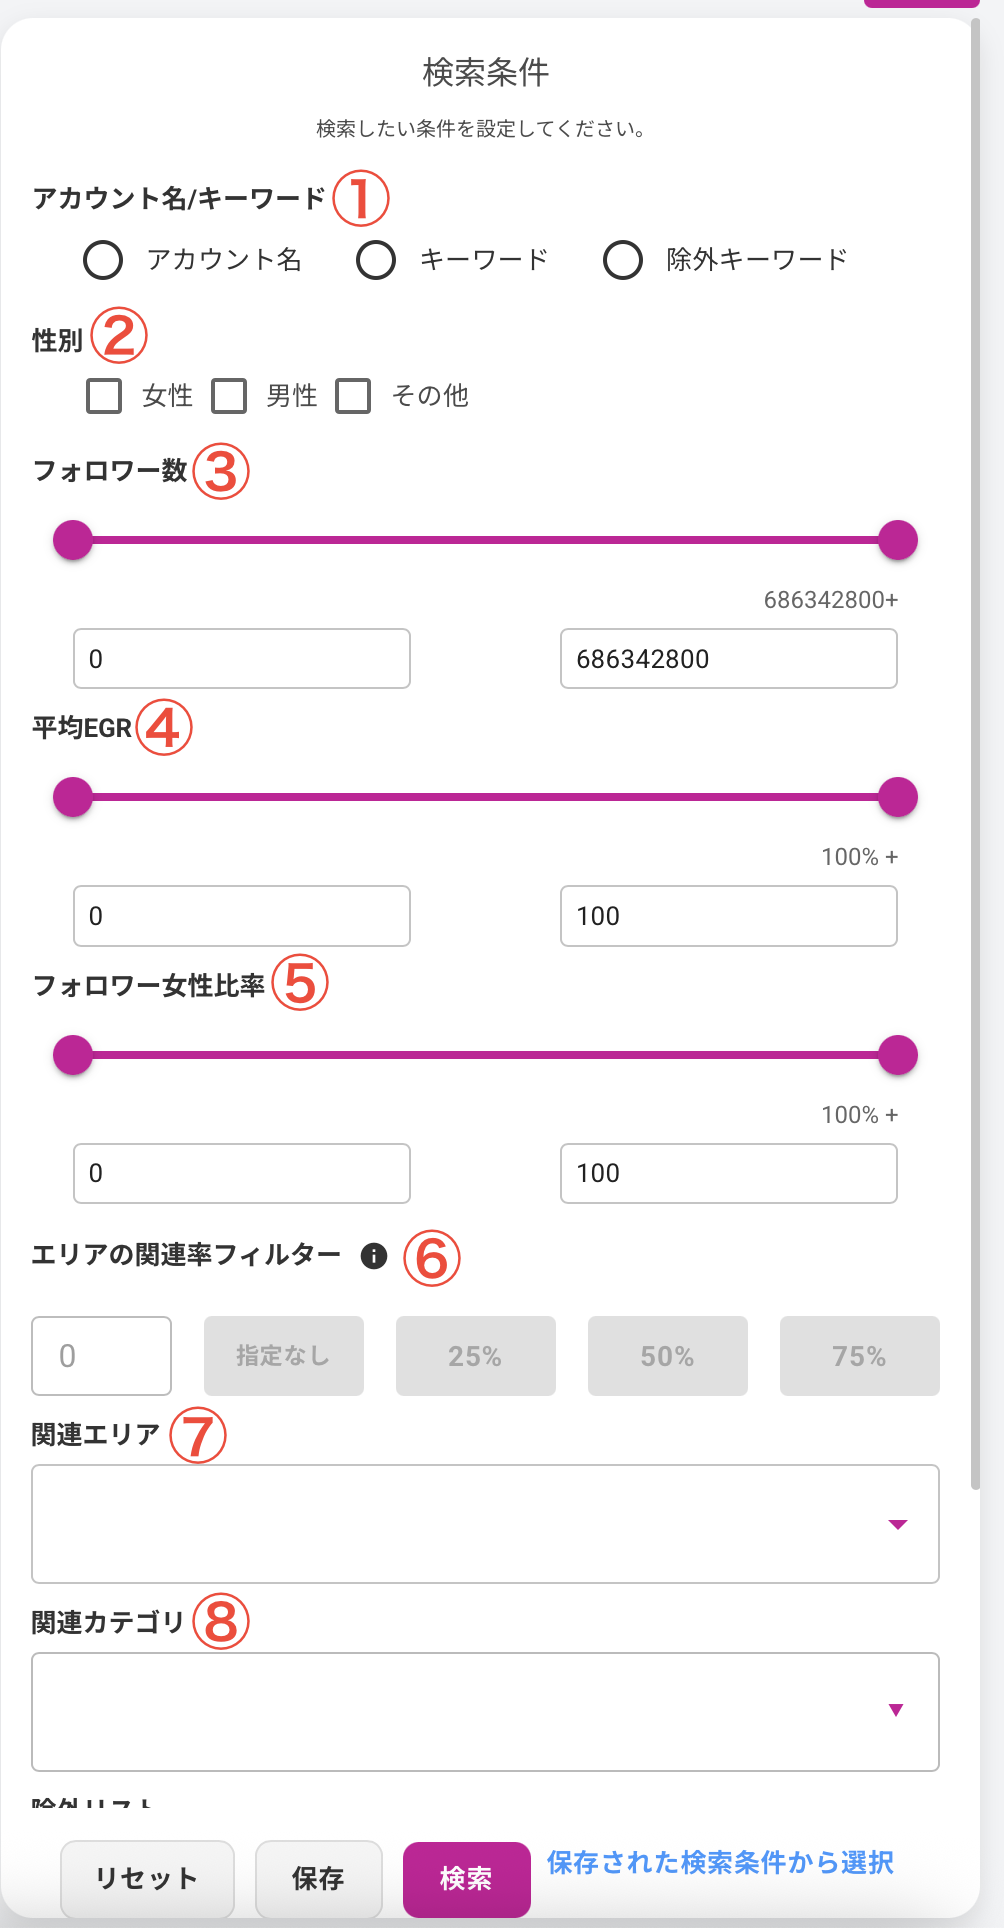
Task: Click the フォロワー数 slider left handle
Action: pos(73,540)
